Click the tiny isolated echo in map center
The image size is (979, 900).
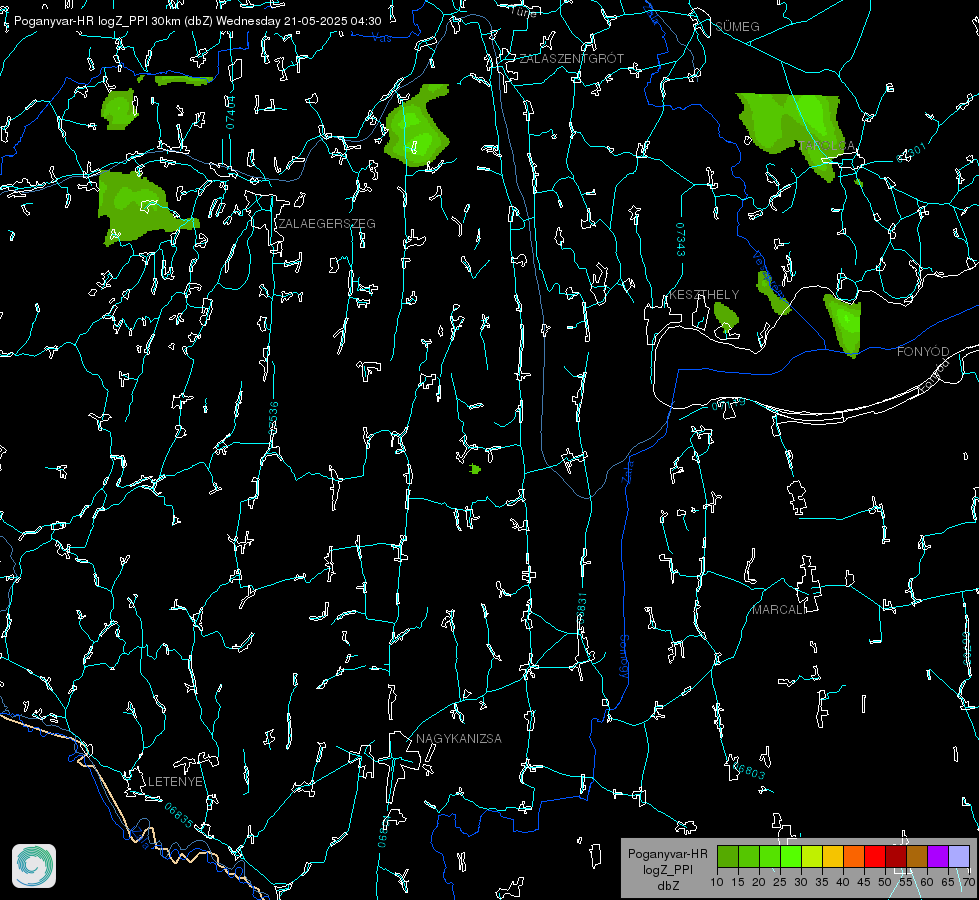coord(475,468)
